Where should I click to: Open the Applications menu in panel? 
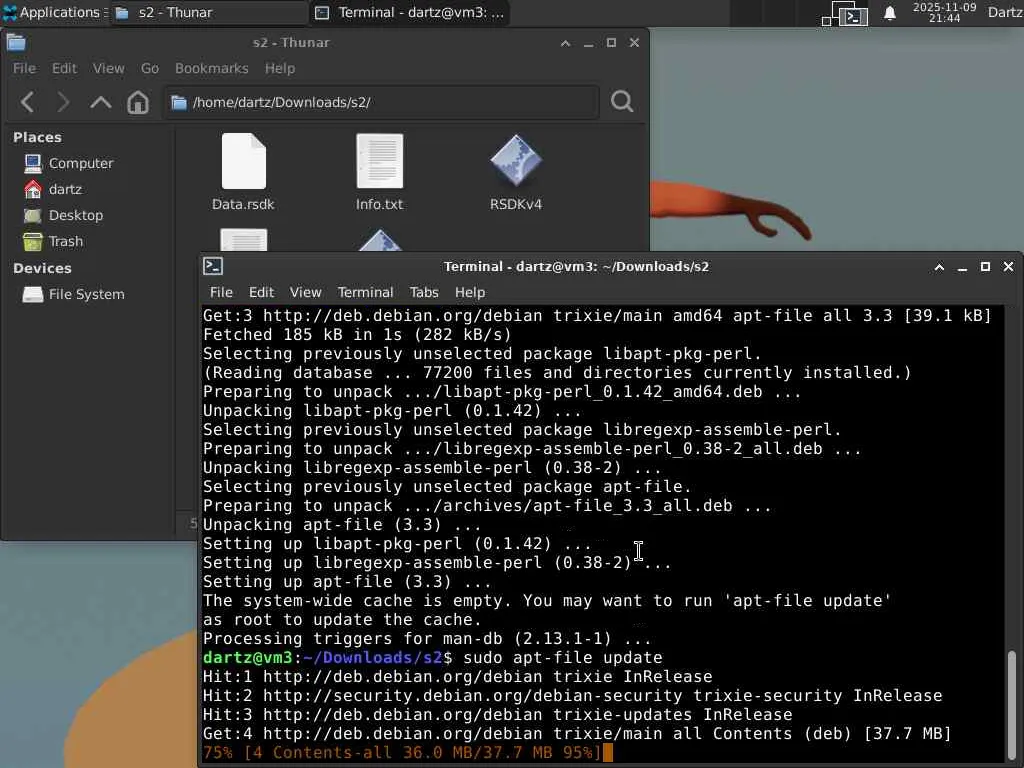click(x=54, y=12)
